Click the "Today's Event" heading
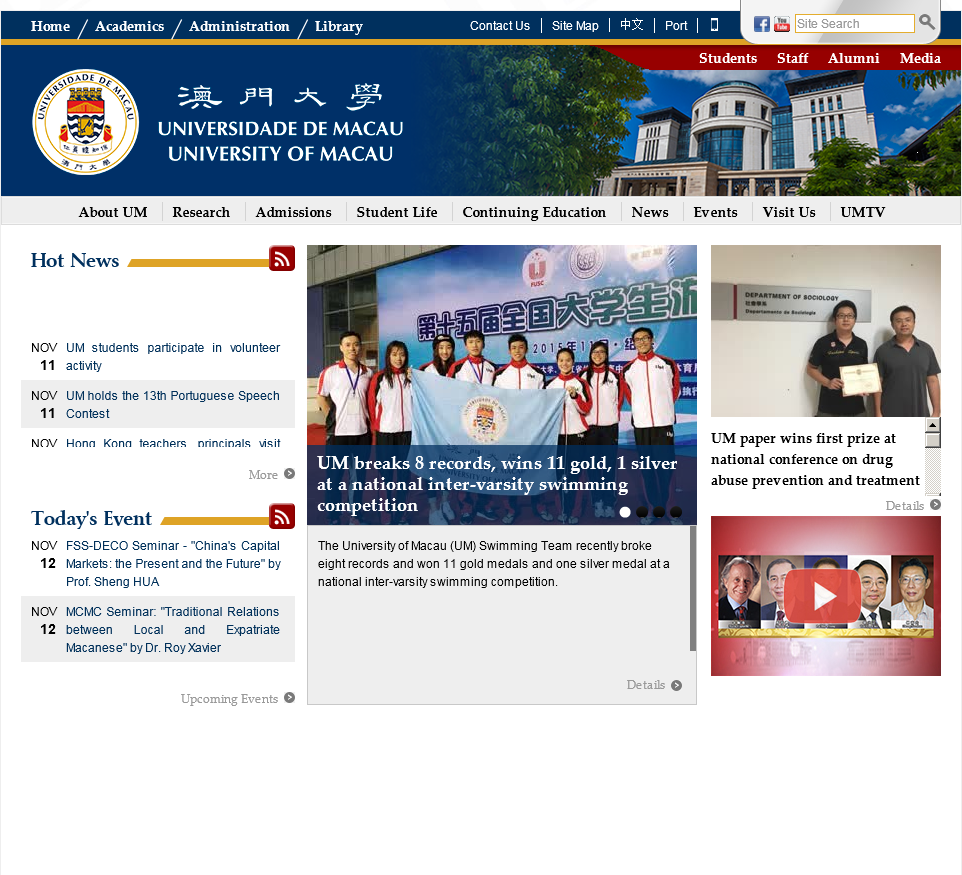The height and width of the screenshot is (875, 962). 91,518
